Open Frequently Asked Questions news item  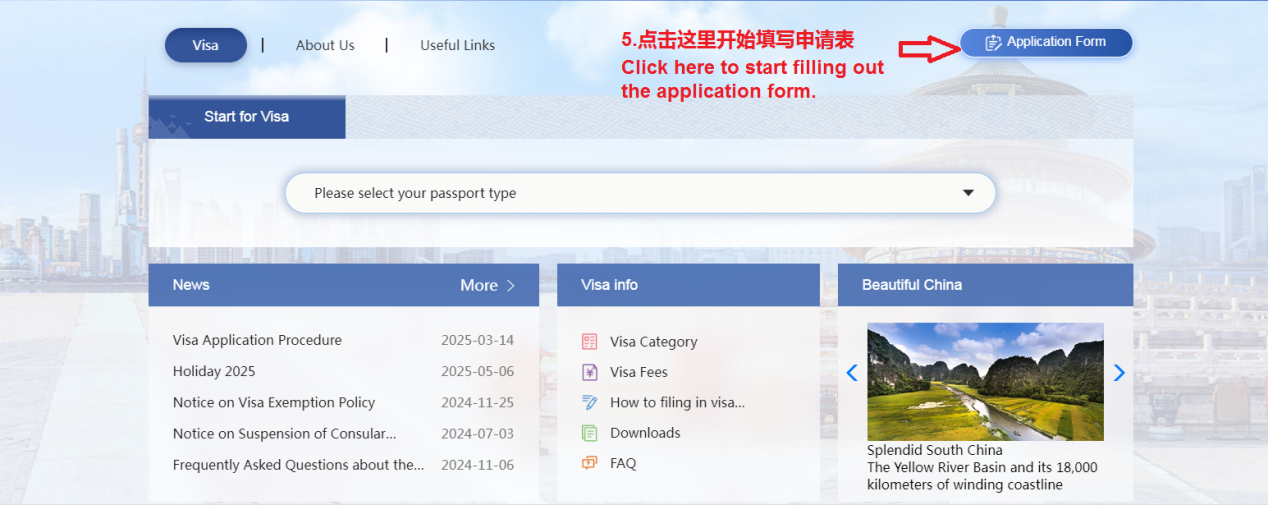coord(298,464)
